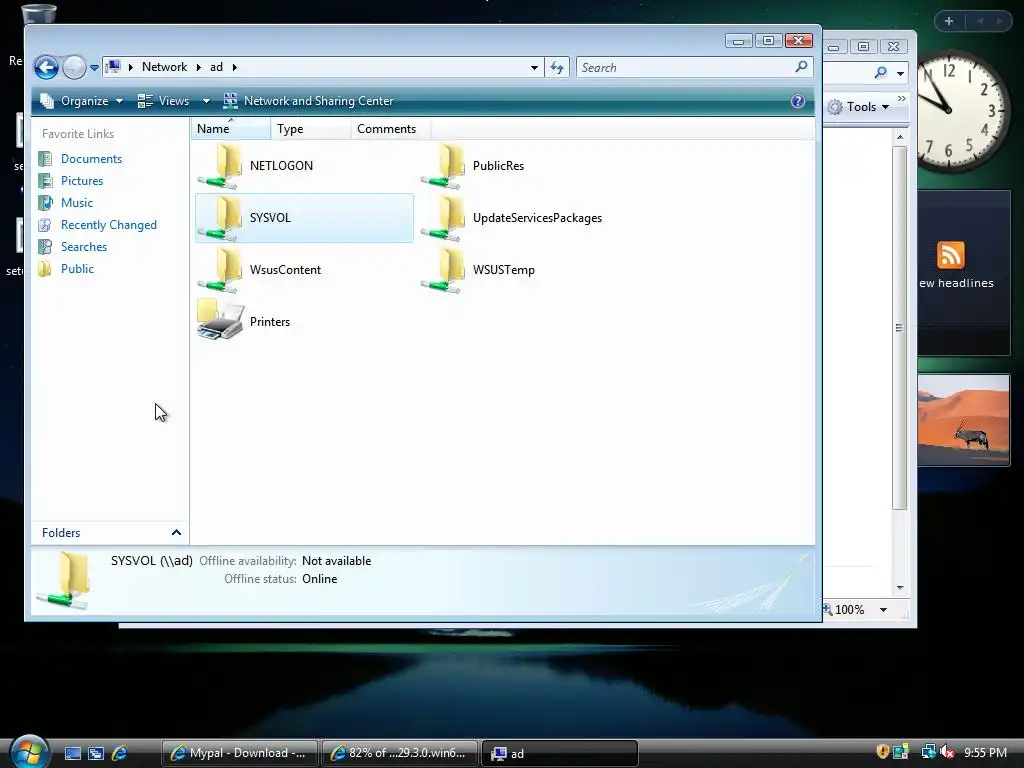The height and width of the screenshot is (768, 1024).
Task: Sort by the Name column header
Action: coord(231,129)
